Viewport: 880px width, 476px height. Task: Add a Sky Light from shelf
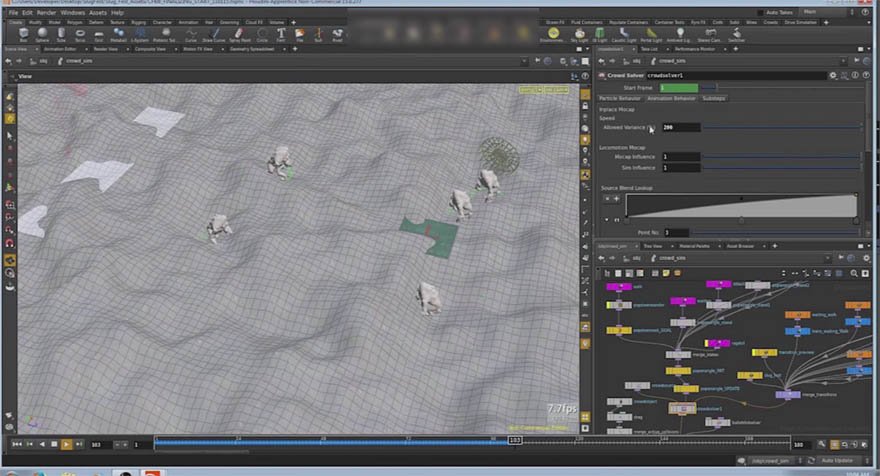(580, 35)
